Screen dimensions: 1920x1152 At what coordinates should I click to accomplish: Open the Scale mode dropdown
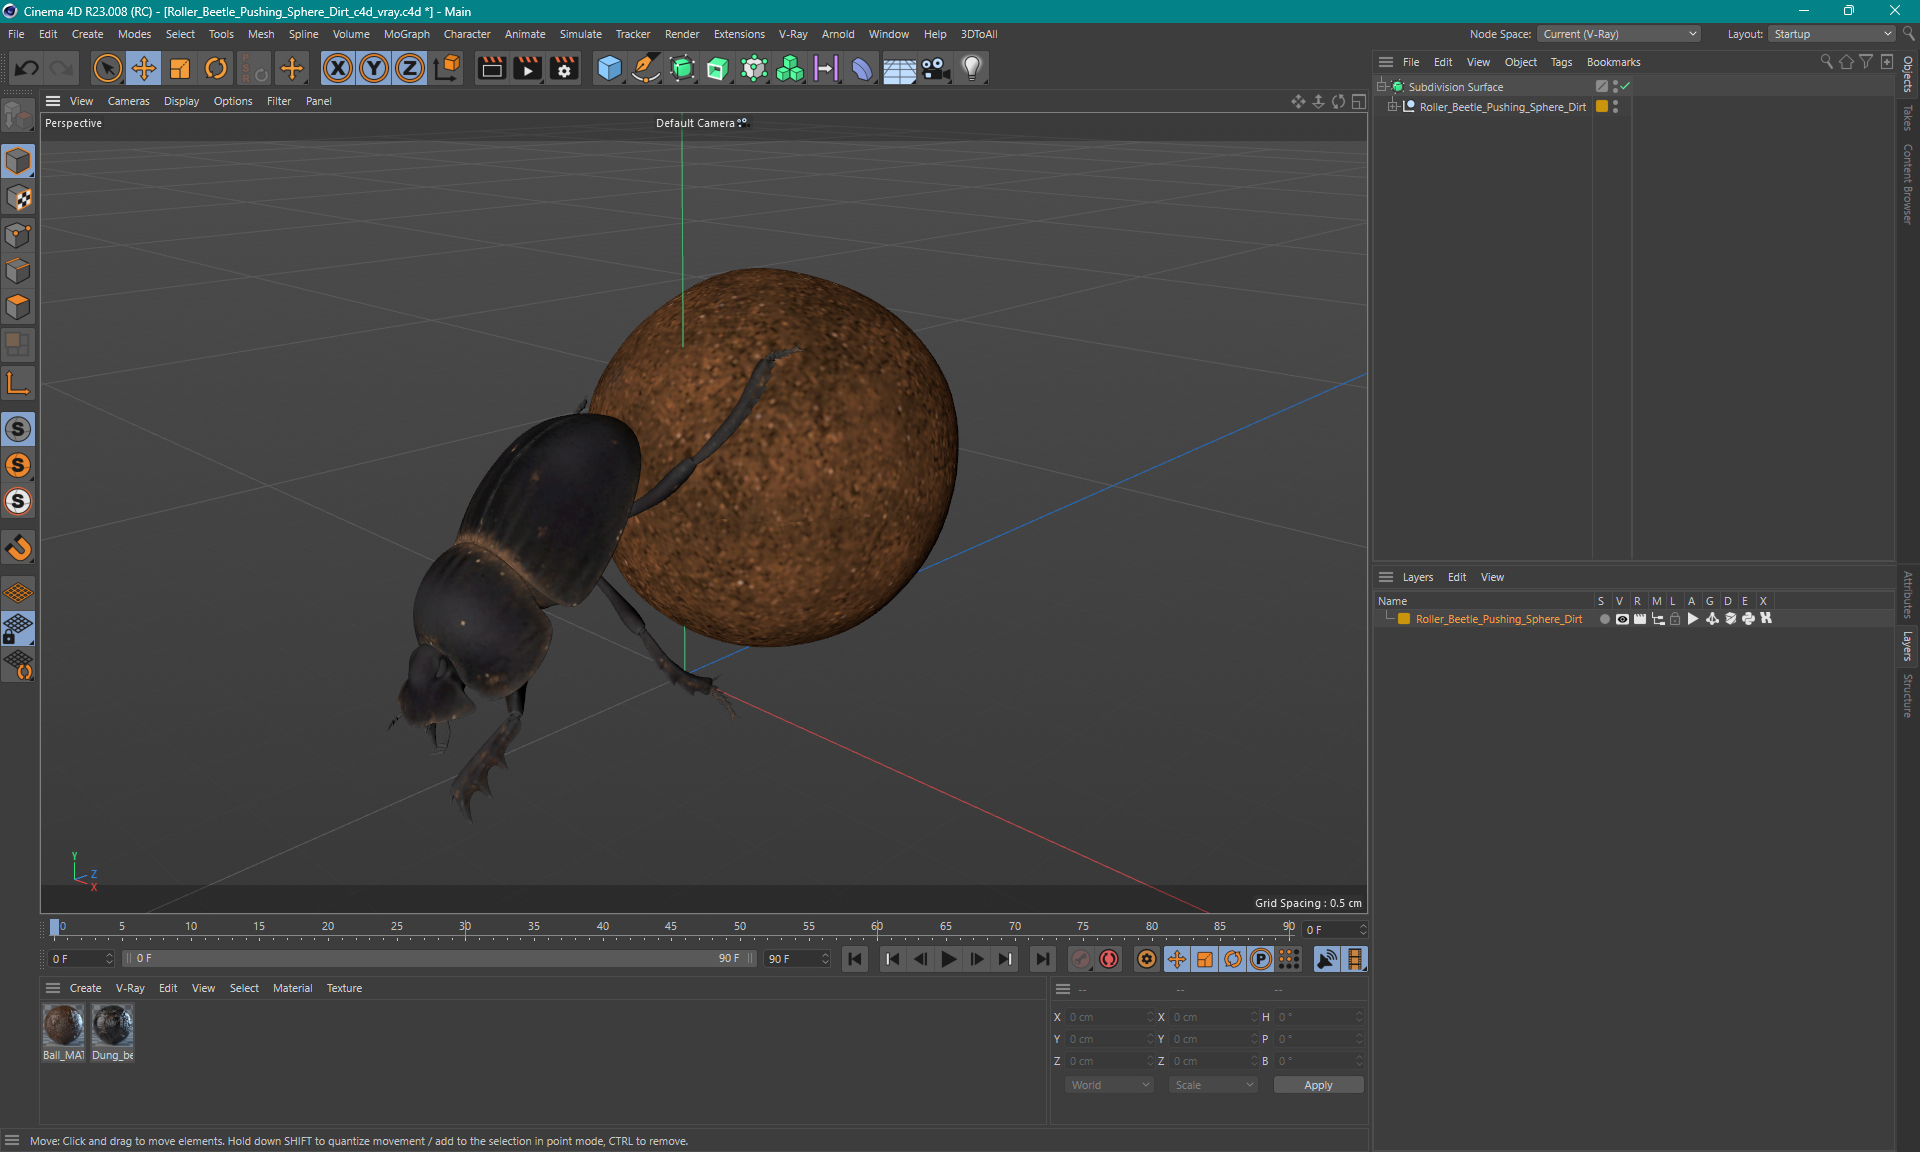[1213, 1085]
